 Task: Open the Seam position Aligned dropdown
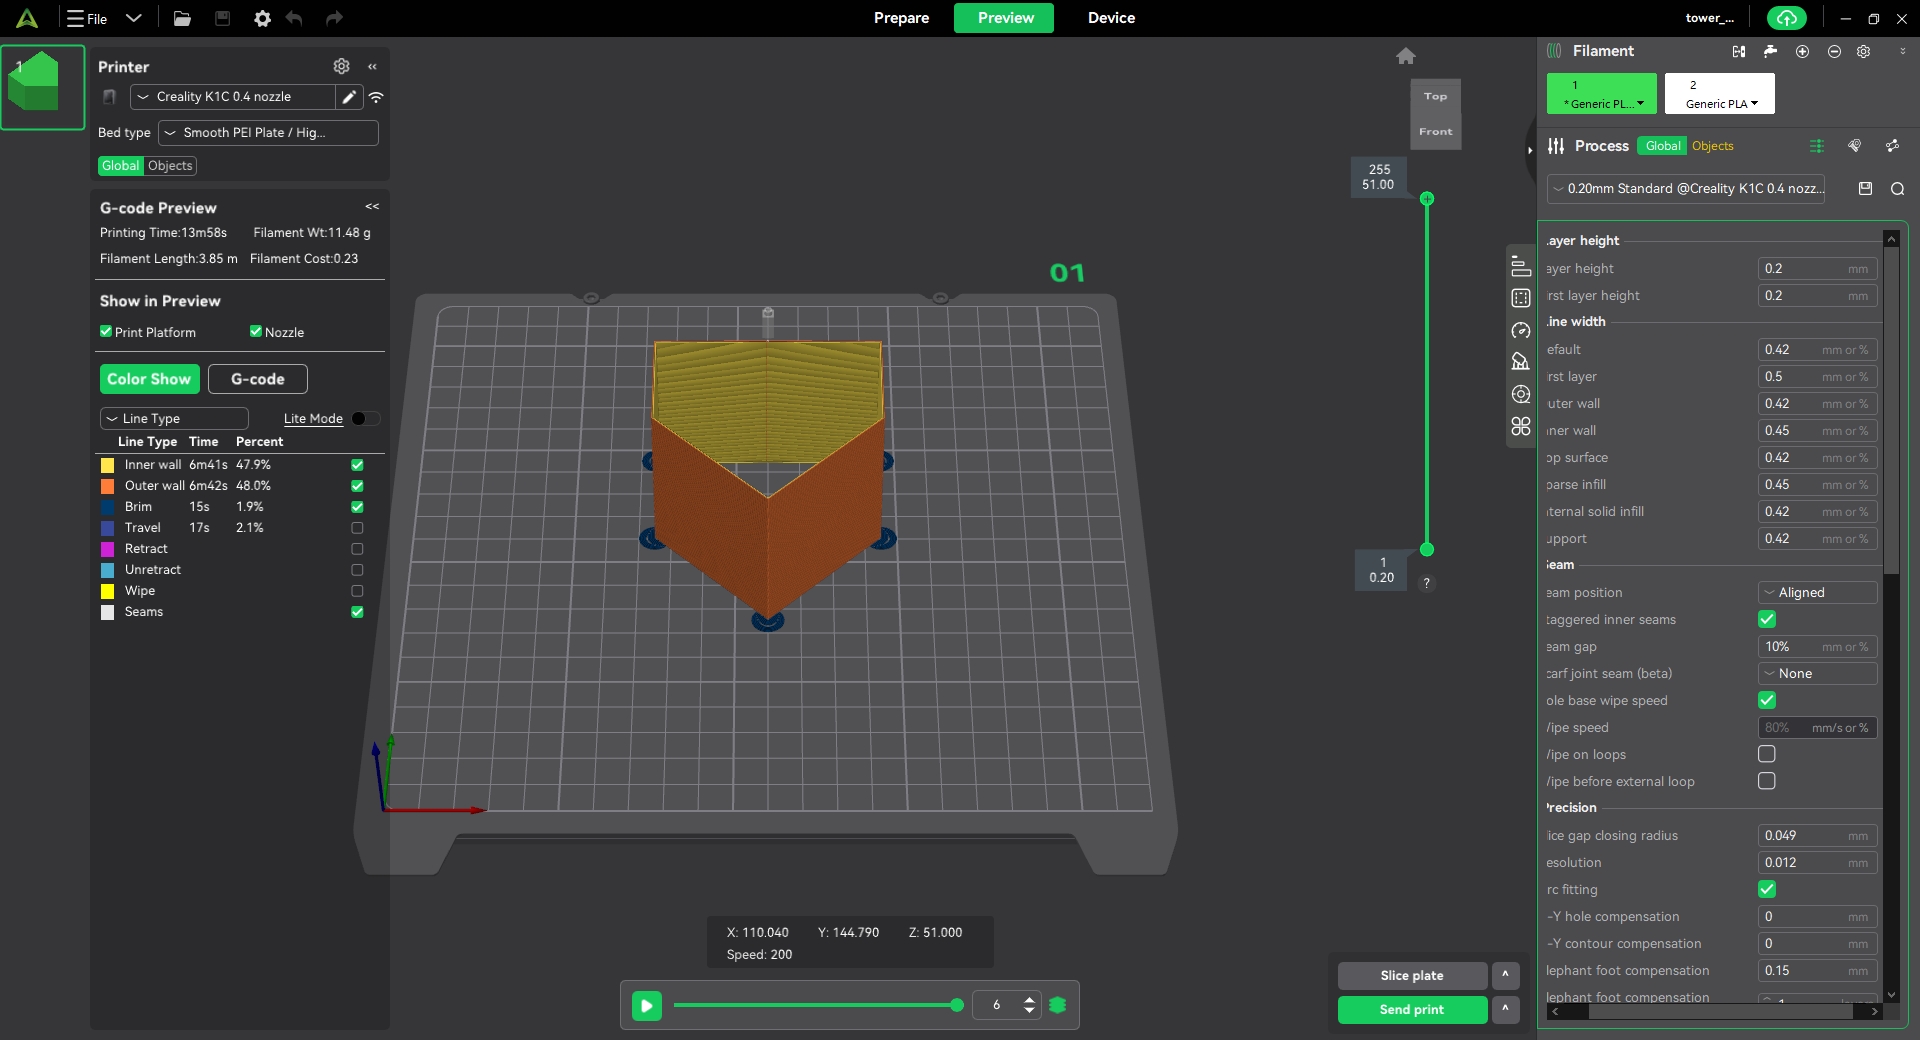click(1817, 593)
